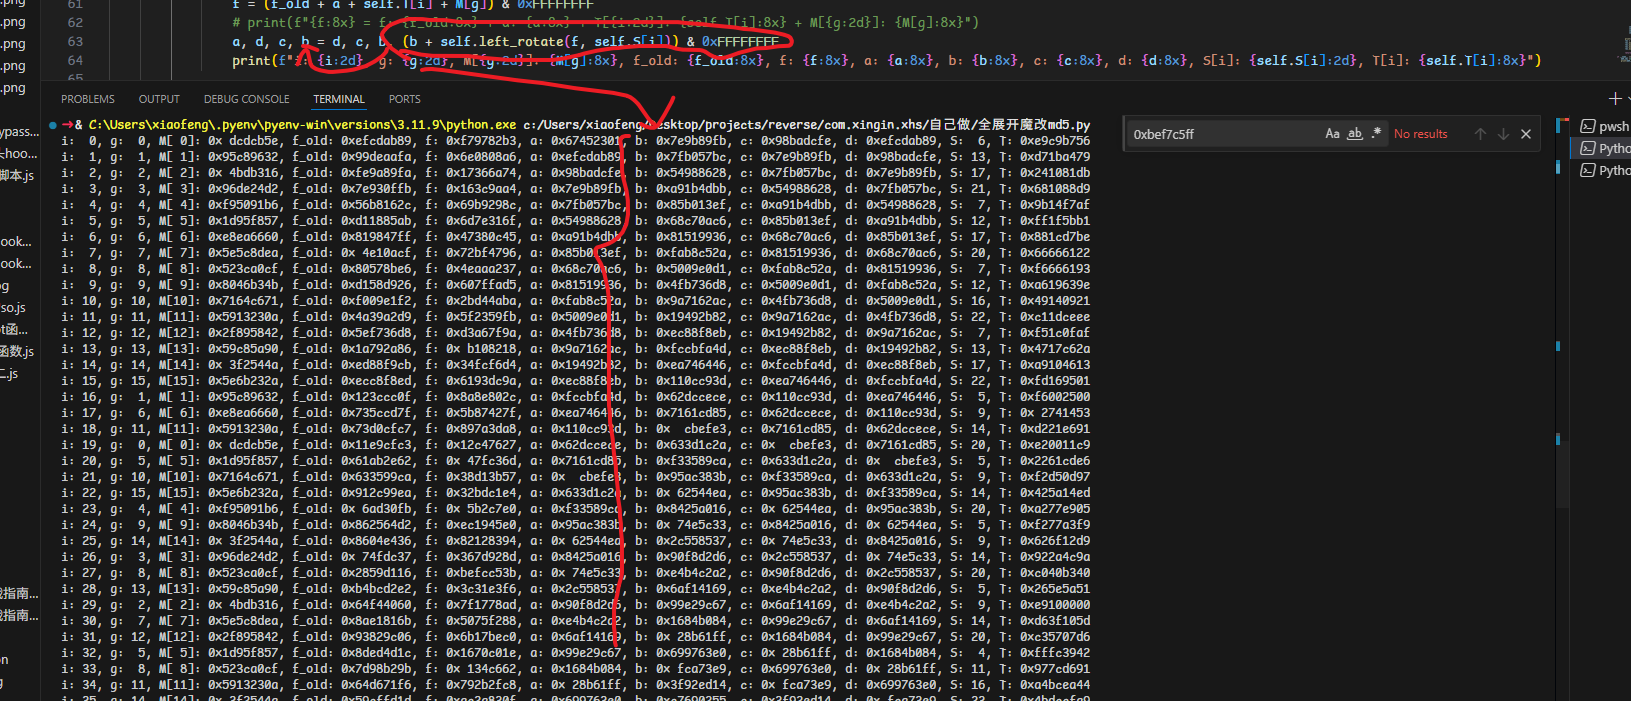Click editor line number 63

[x=75, y=41]
